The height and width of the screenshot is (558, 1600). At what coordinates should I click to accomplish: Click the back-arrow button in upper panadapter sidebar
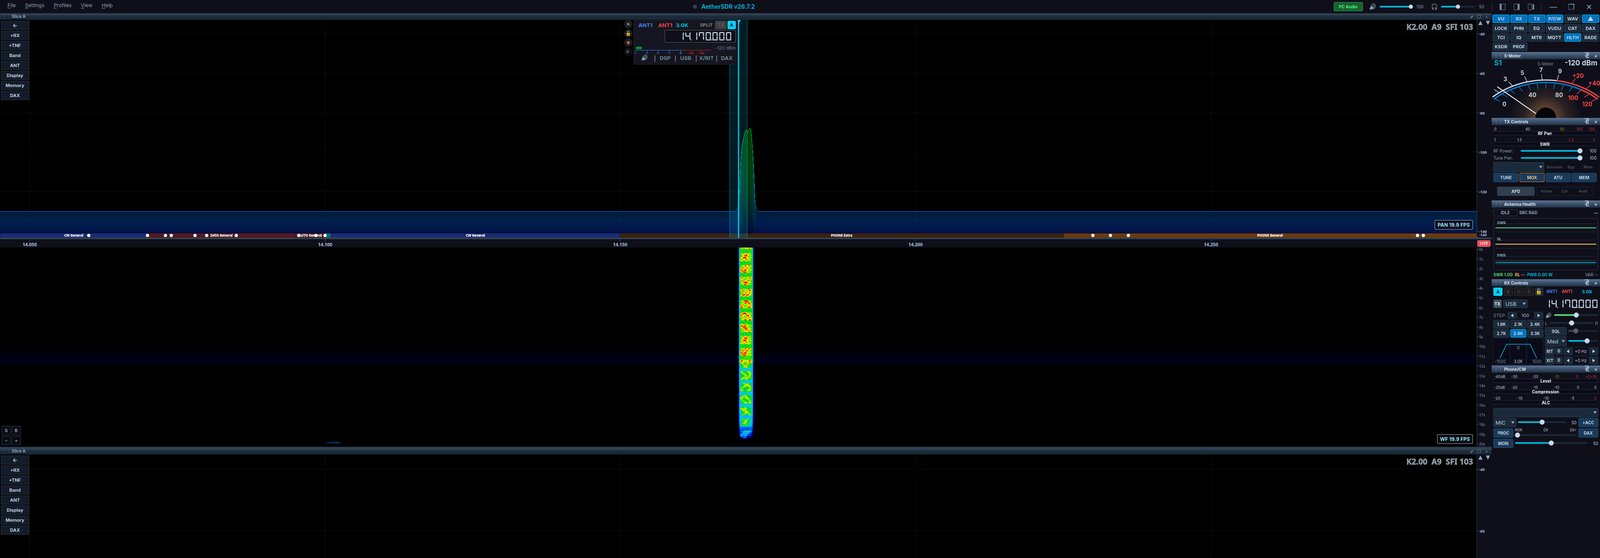[x=15, y=25]
